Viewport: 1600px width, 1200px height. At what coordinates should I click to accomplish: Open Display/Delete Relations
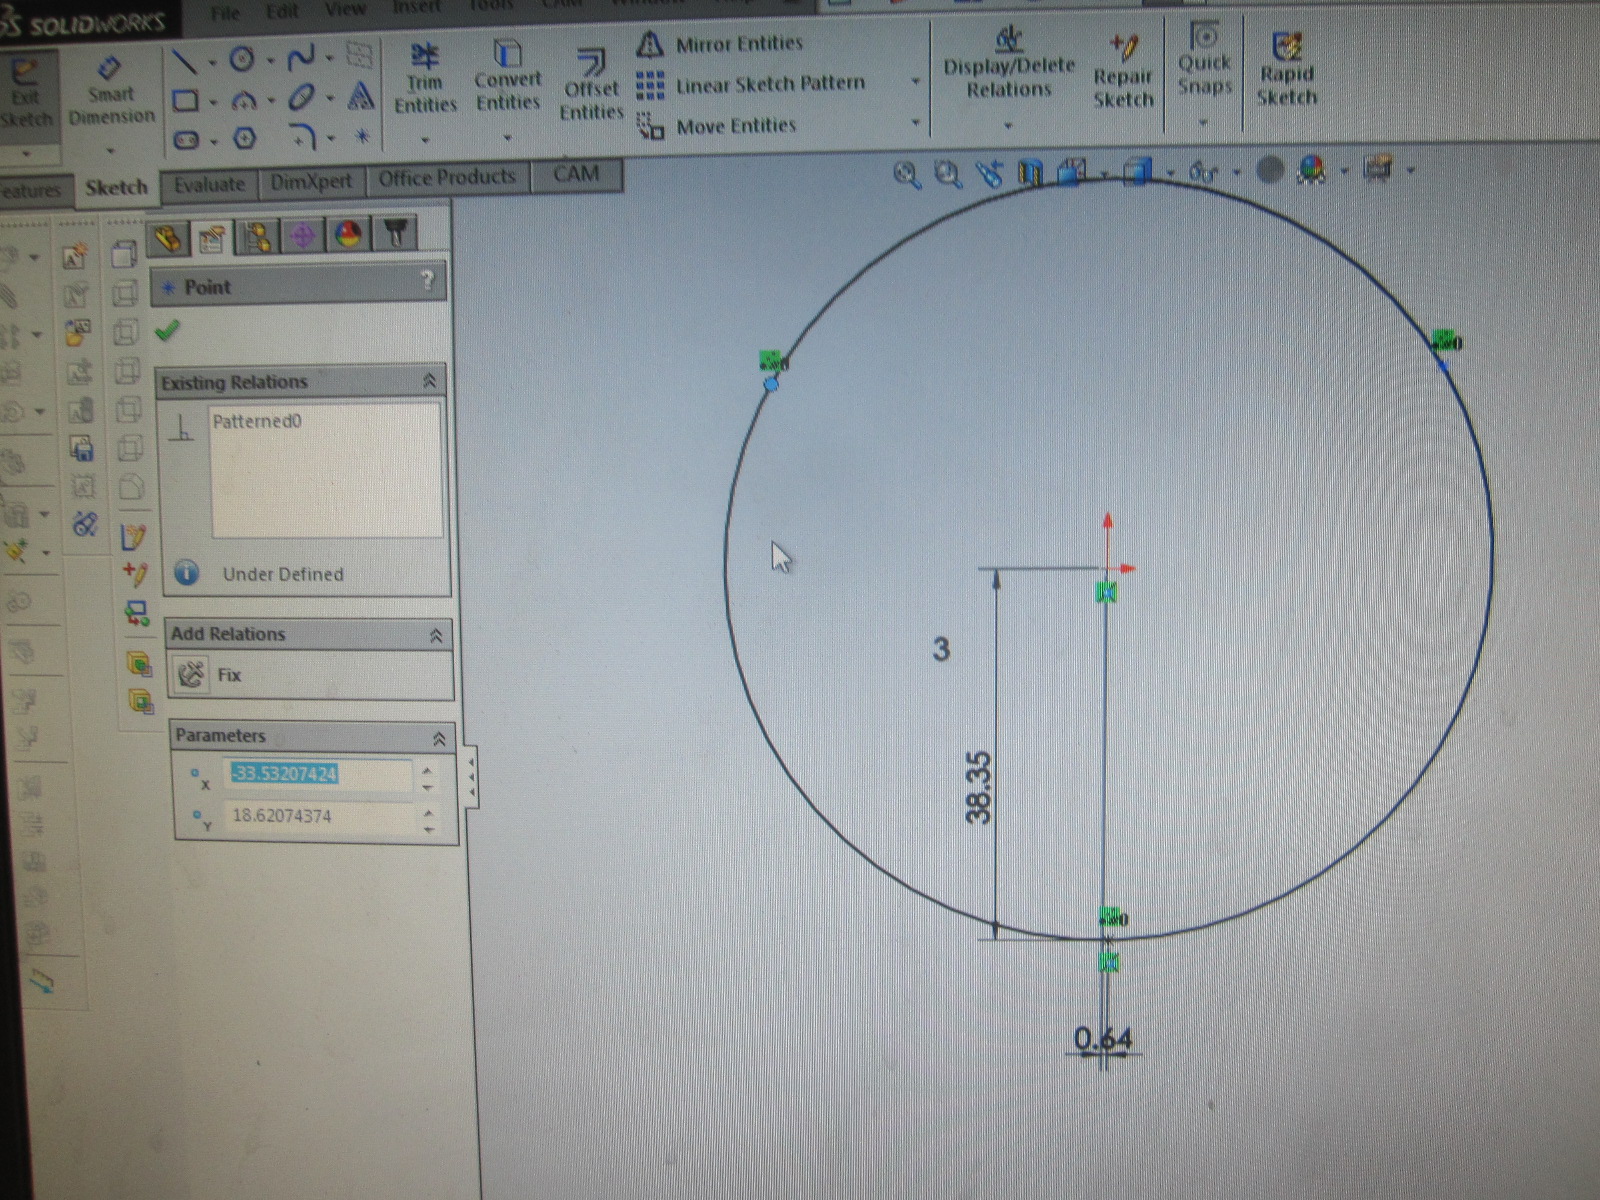point(1009,64)
